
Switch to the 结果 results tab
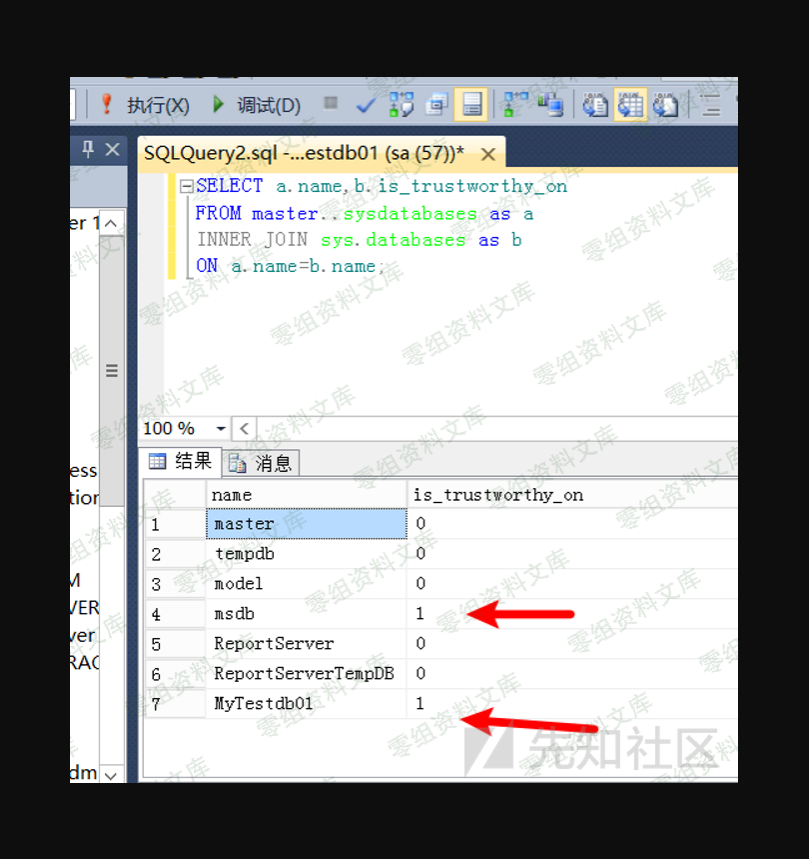pos(181,461)
